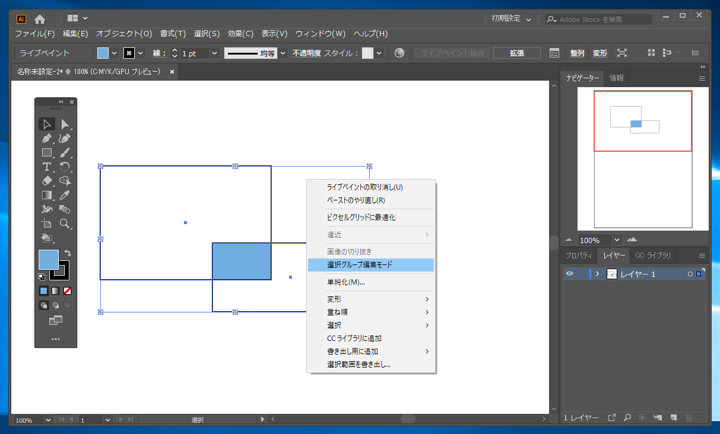Click the target circle on レイヤー 1
Viewport: 720px width, 434px height.
pos(689,274)
